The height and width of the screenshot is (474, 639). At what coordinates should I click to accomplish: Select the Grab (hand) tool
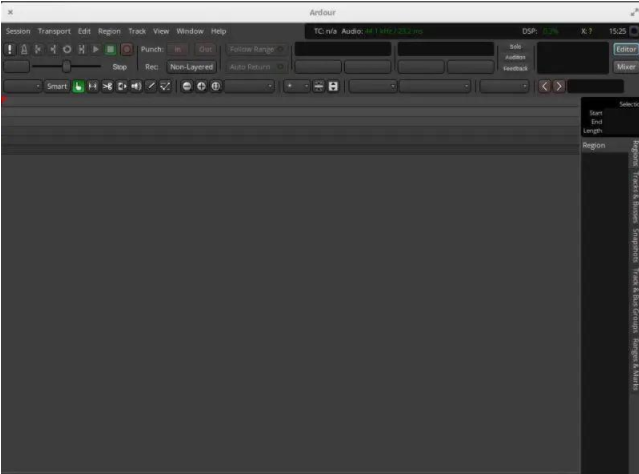pos(78,86)
